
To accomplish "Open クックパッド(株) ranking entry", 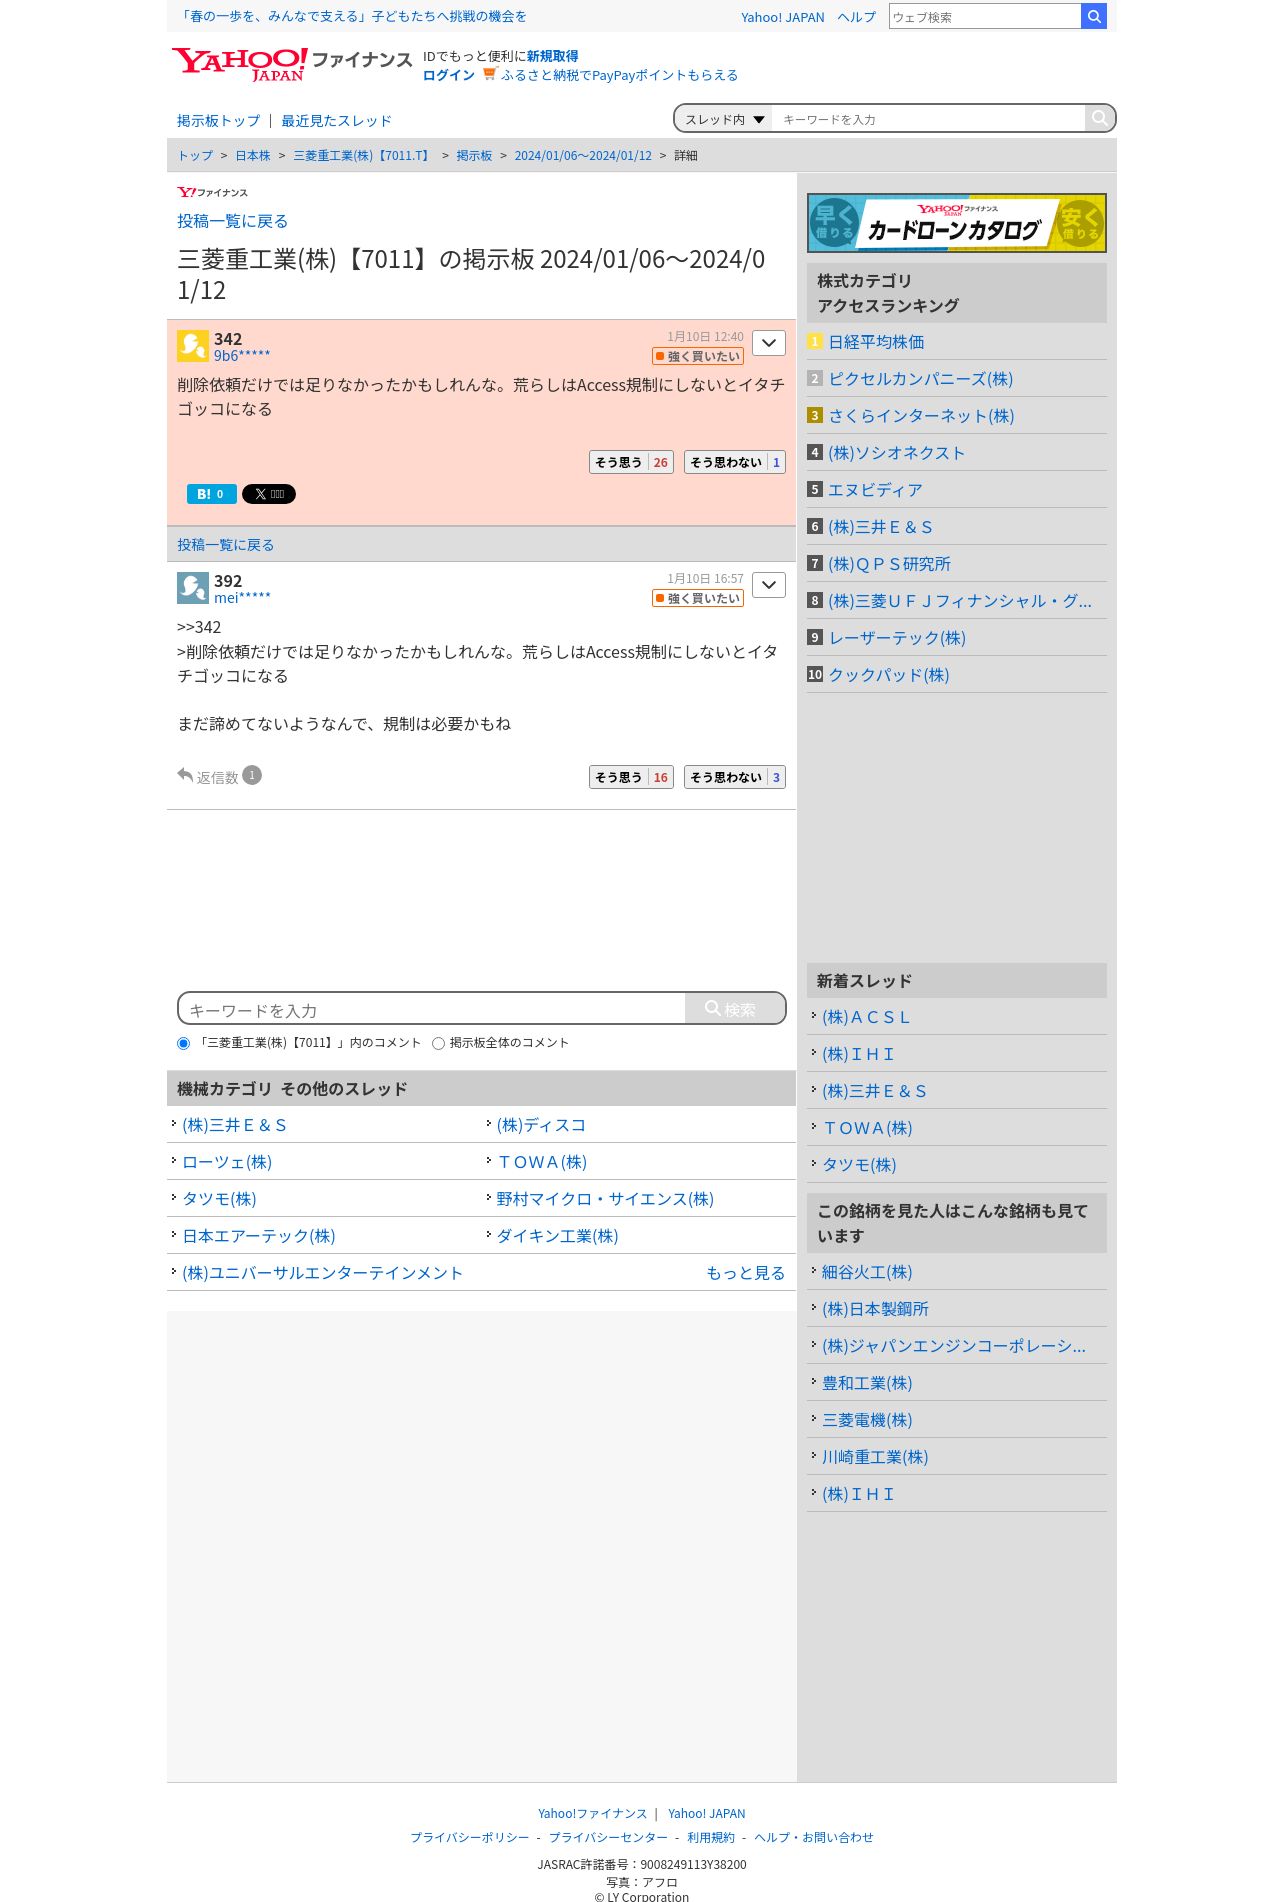I will click(x=888, y=675).
